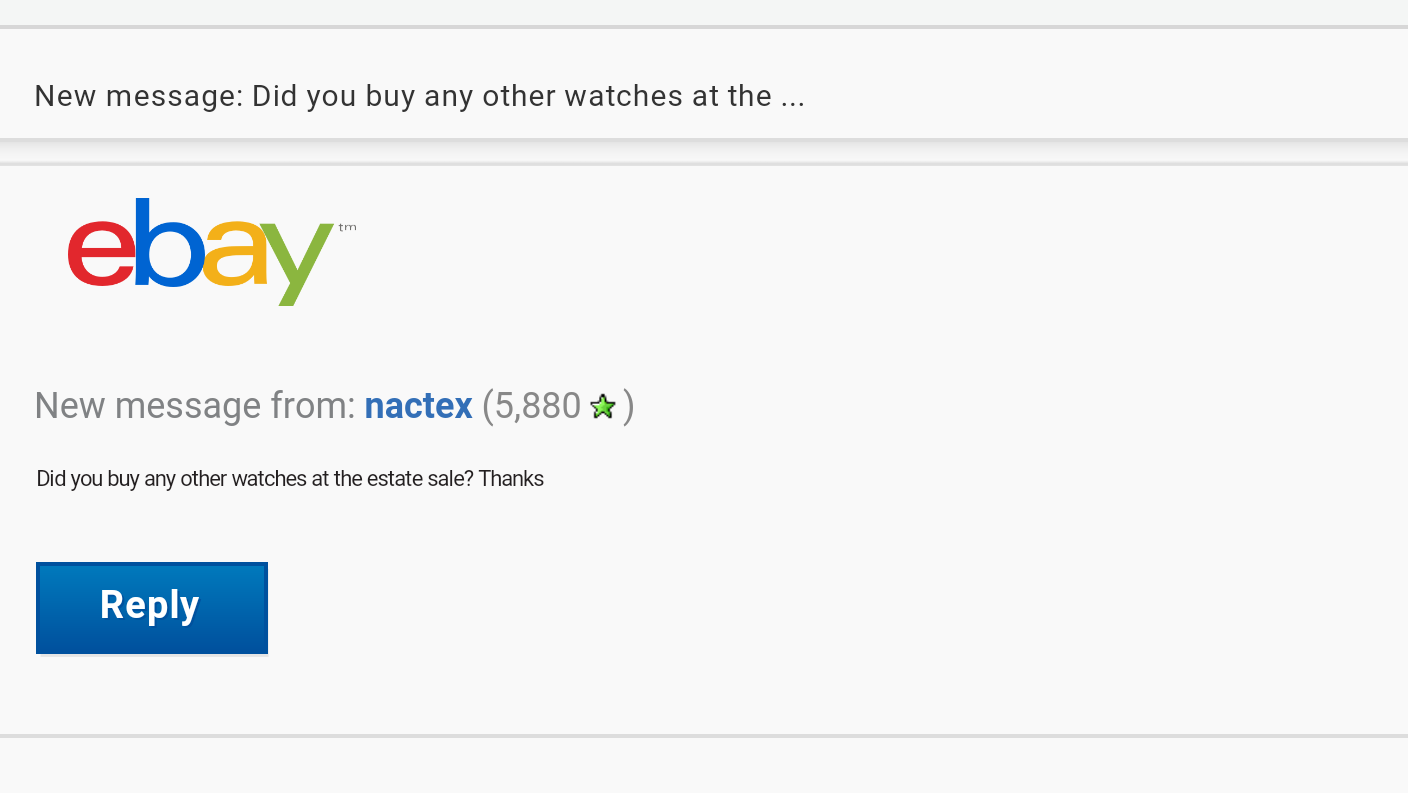Click the trademark symbol beside the logo
The width and height of the screenshot is (1408, 793).
[347, 228]
